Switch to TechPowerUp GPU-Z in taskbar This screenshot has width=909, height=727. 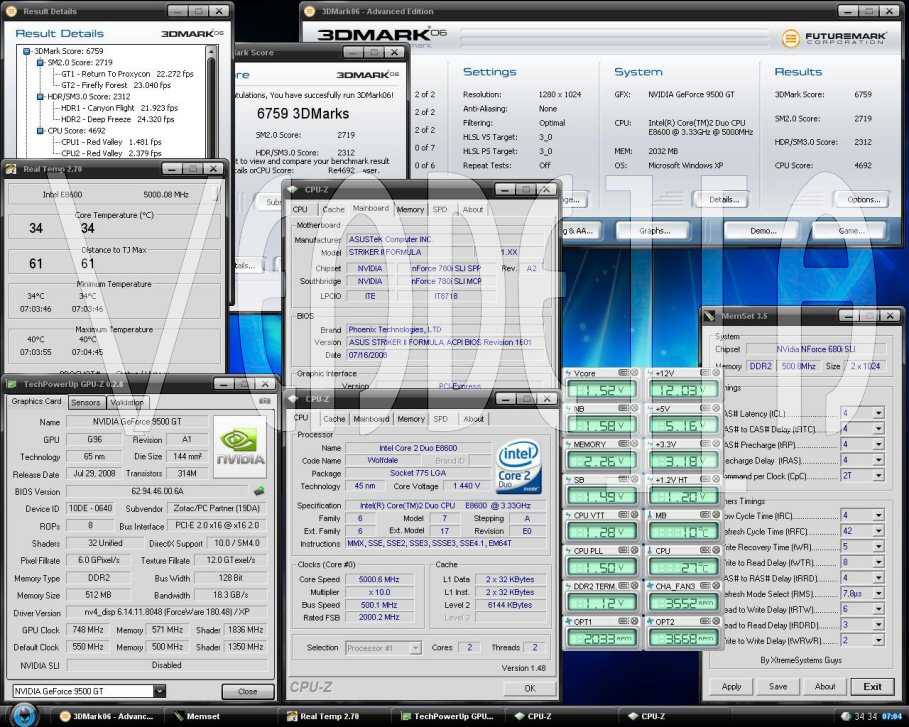point(448,717)
